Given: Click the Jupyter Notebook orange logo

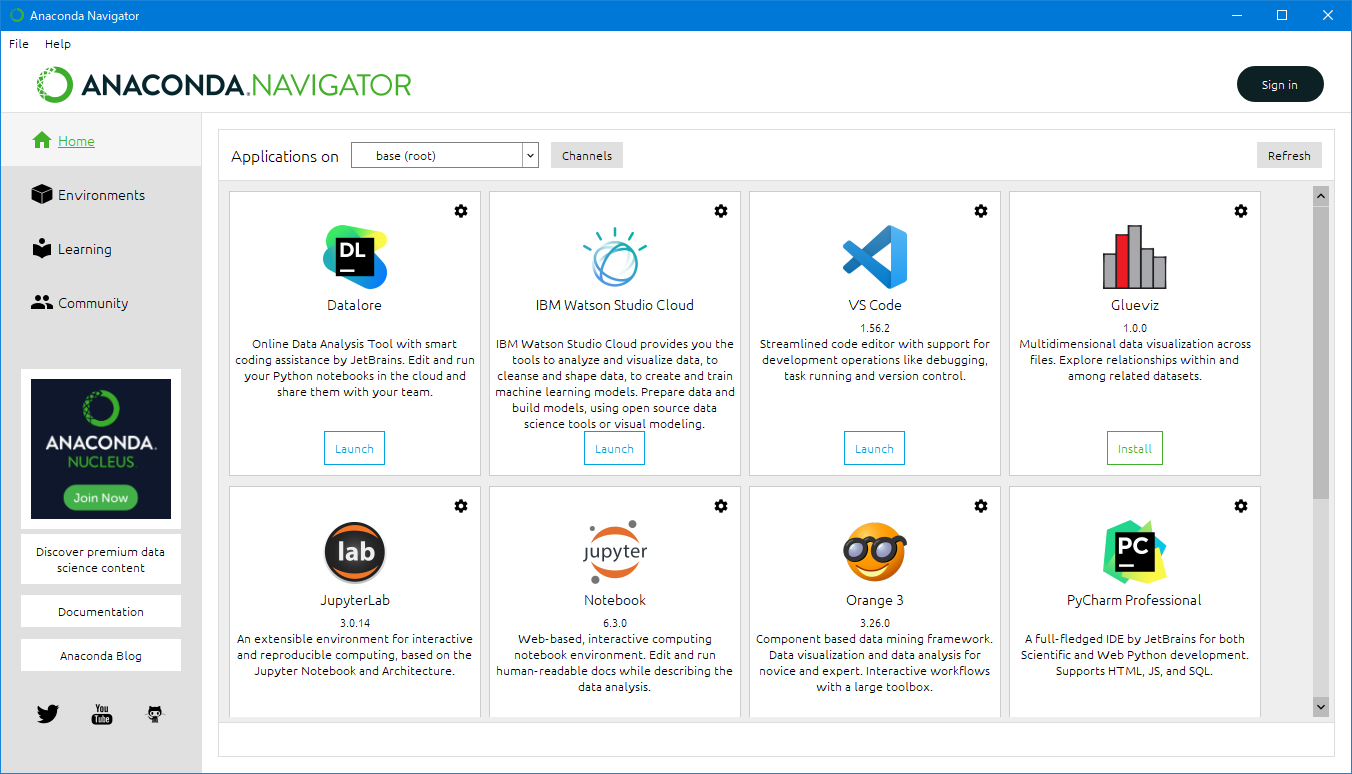Looking at the screenshot, I should tap(614, 552).
